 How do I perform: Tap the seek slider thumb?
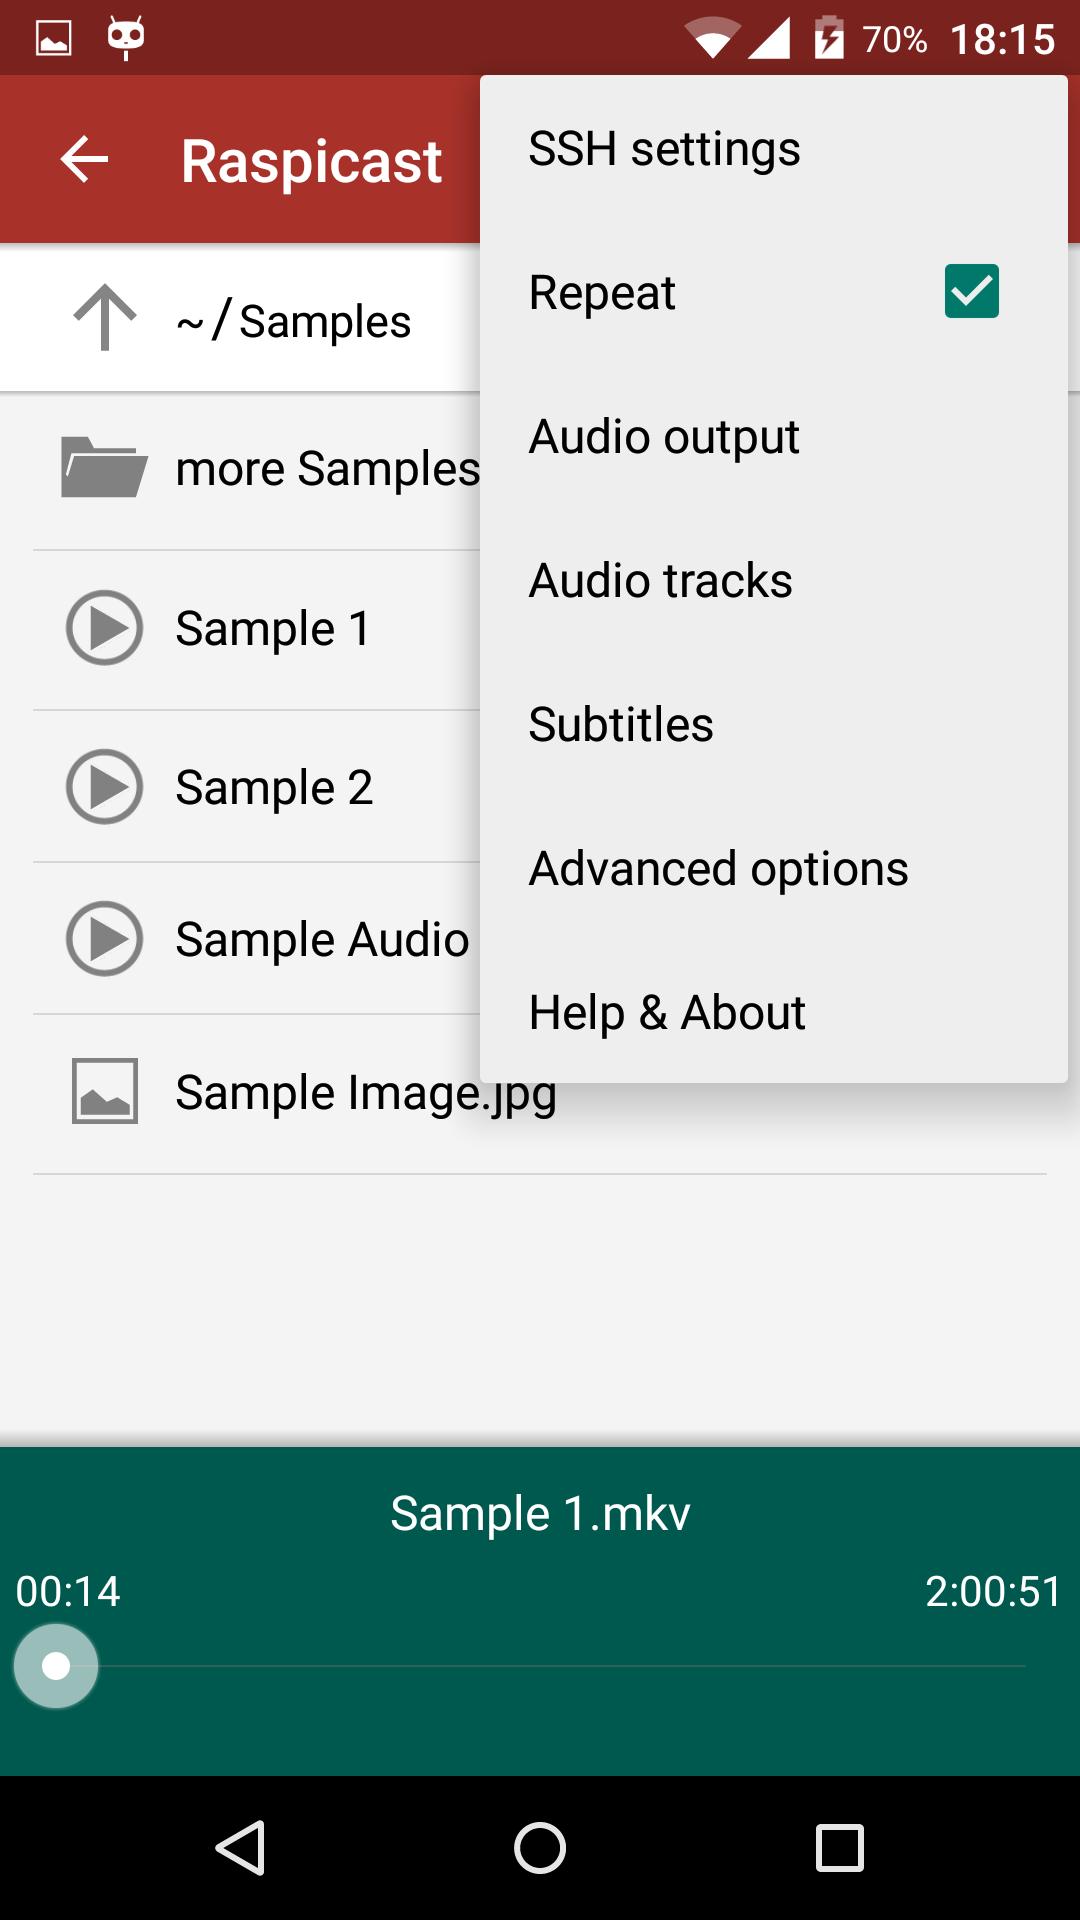click(56, 1666)
